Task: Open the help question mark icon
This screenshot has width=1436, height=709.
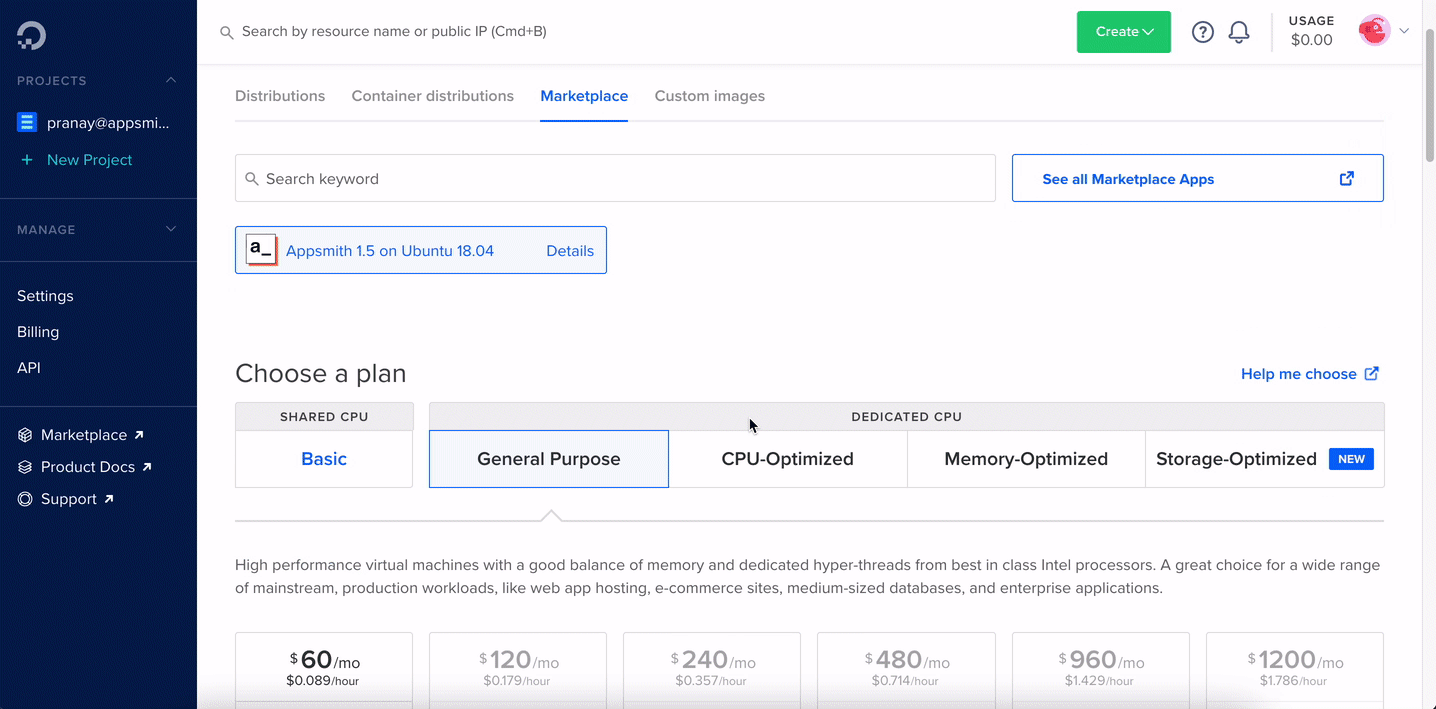Action: click(1203, 32)
